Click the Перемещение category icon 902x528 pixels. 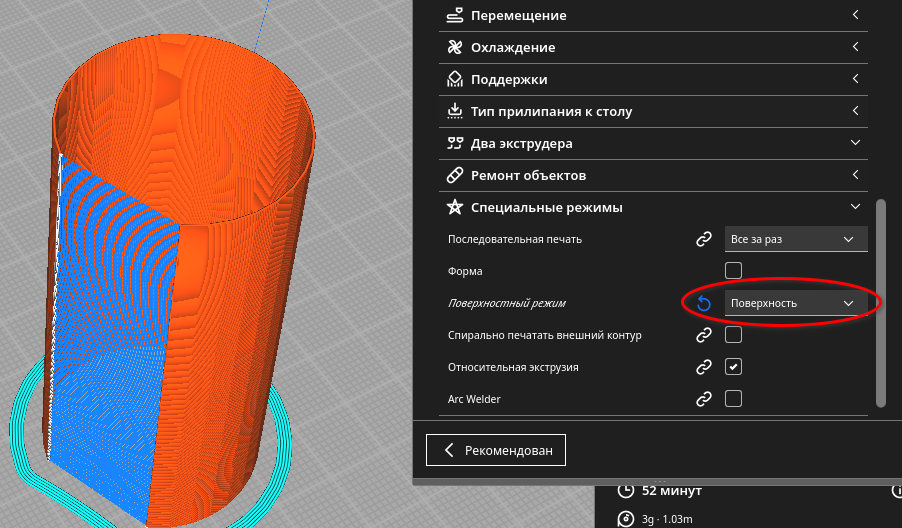coord(454,15)
